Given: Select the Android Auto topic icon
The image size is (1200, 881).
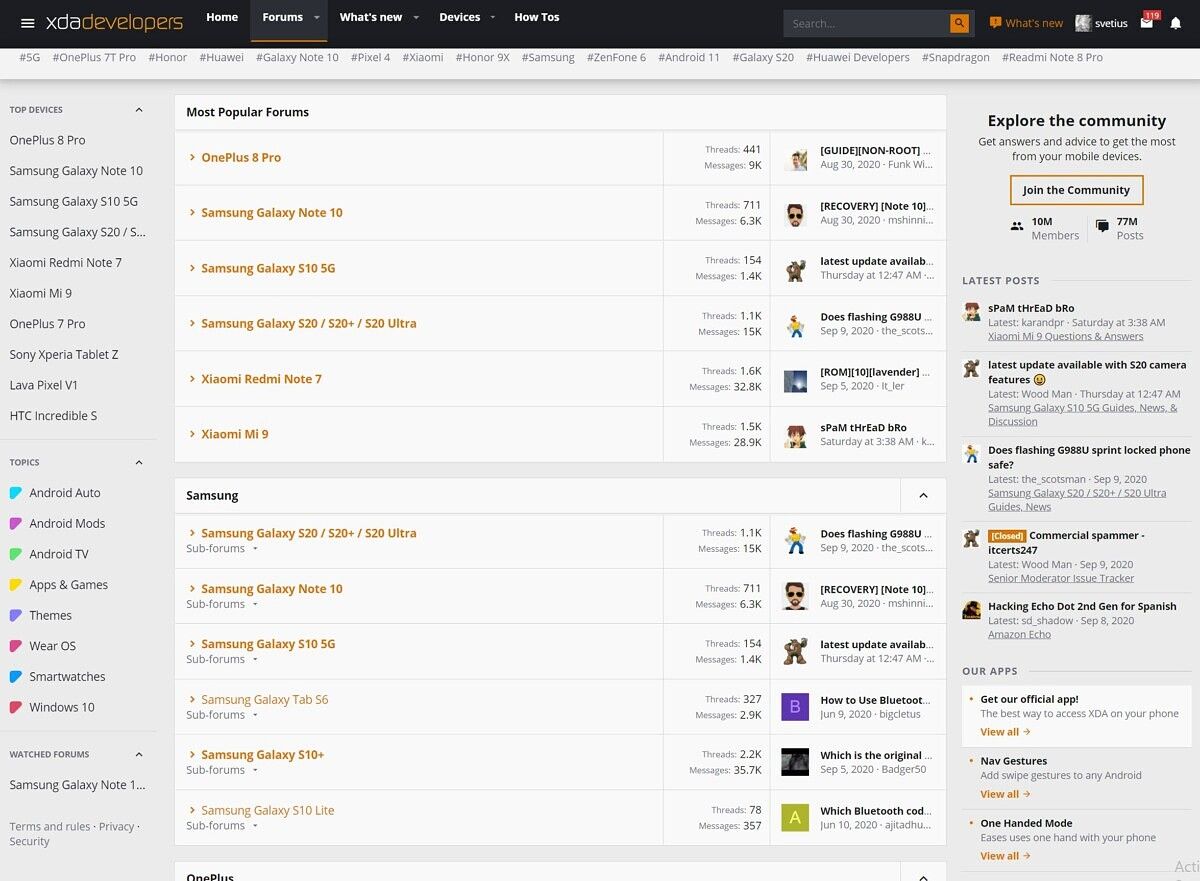Looking at the screenshot, I should 14,493.
